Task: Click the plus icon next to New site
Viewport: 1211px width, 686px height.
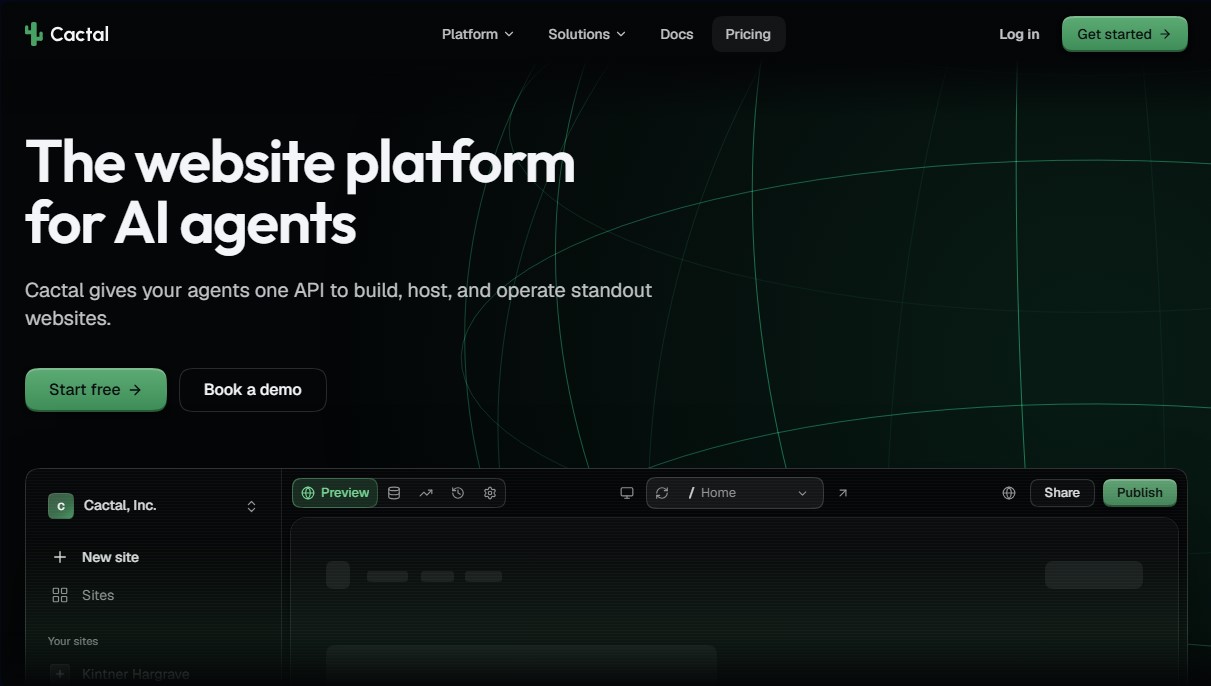Action: click(x=60, y=557)
